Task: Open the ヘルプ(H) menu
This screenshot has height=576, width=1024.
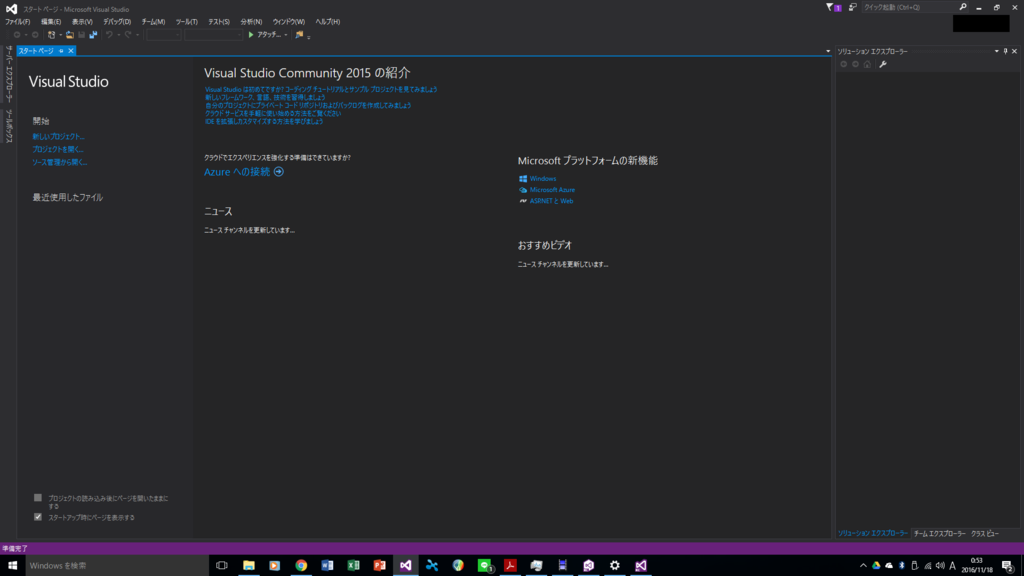Action: coord(328,22)
